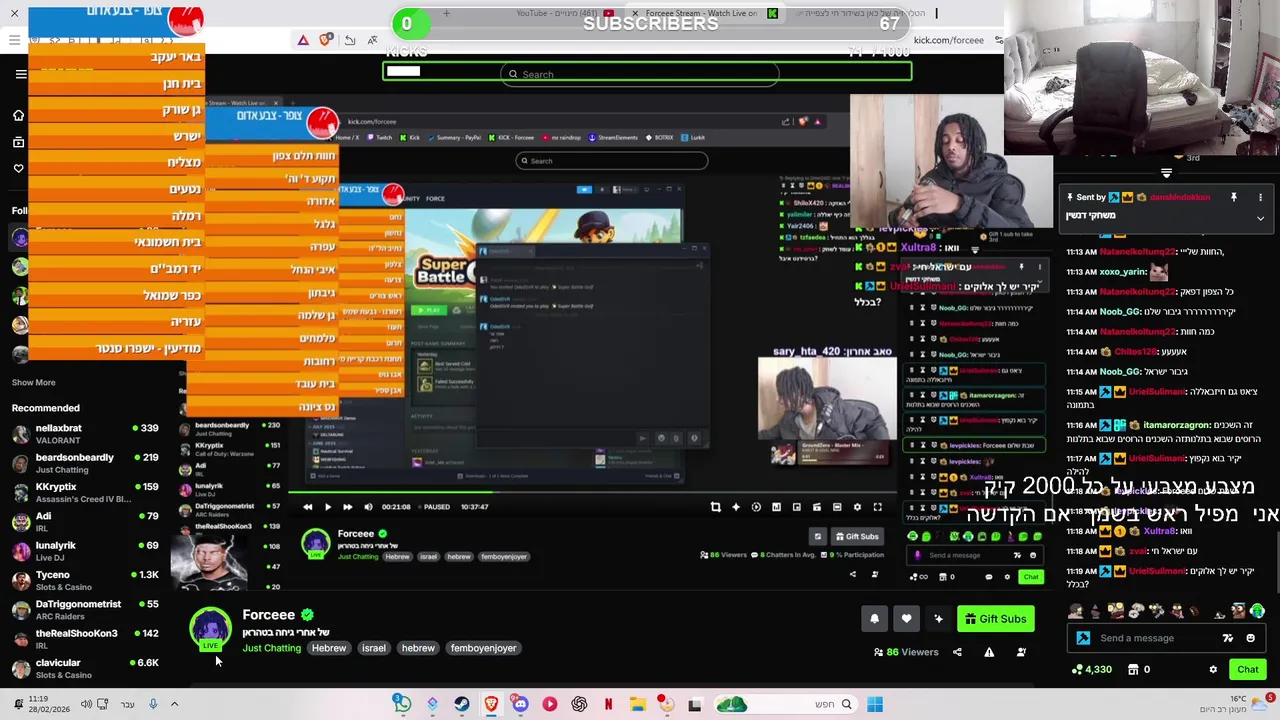The image size is (1280, 720).
Task: Open File Explorer from the taskbar
Action: coord(638,704)
